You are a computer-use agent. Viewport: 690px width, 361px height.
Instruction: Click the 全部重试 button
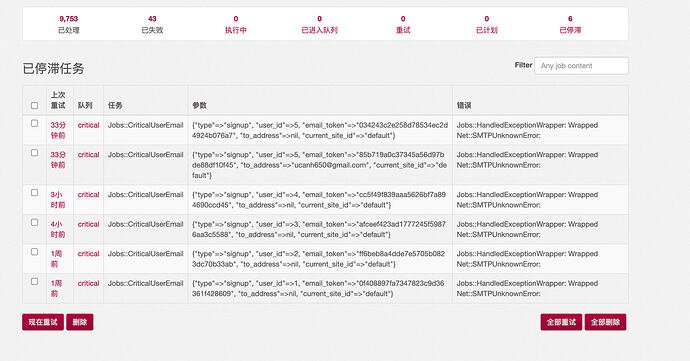[x=562, y=322]
